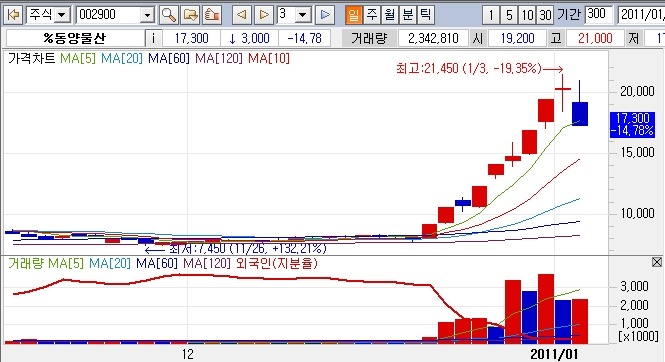The height and width of the screenshot is (362, 665).
Task: Select the 10 interval button
Action: click(527, 16)
